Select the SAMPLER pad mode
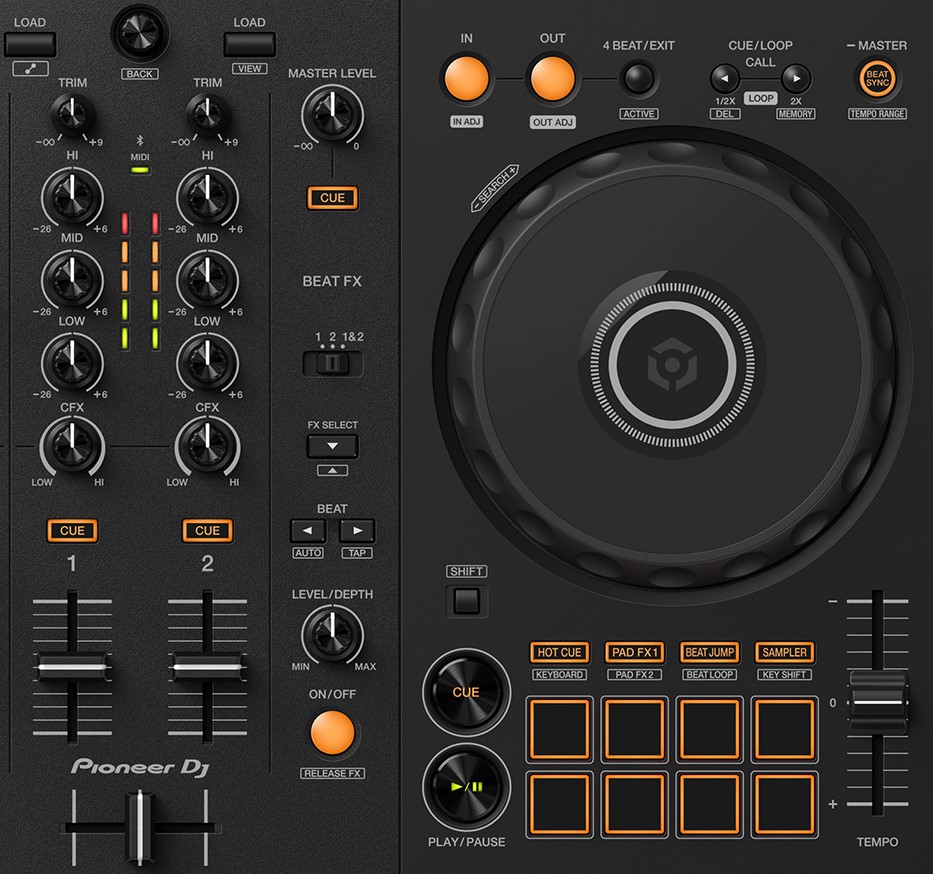The width and height of the screenshot is (933, 874). 785,653
